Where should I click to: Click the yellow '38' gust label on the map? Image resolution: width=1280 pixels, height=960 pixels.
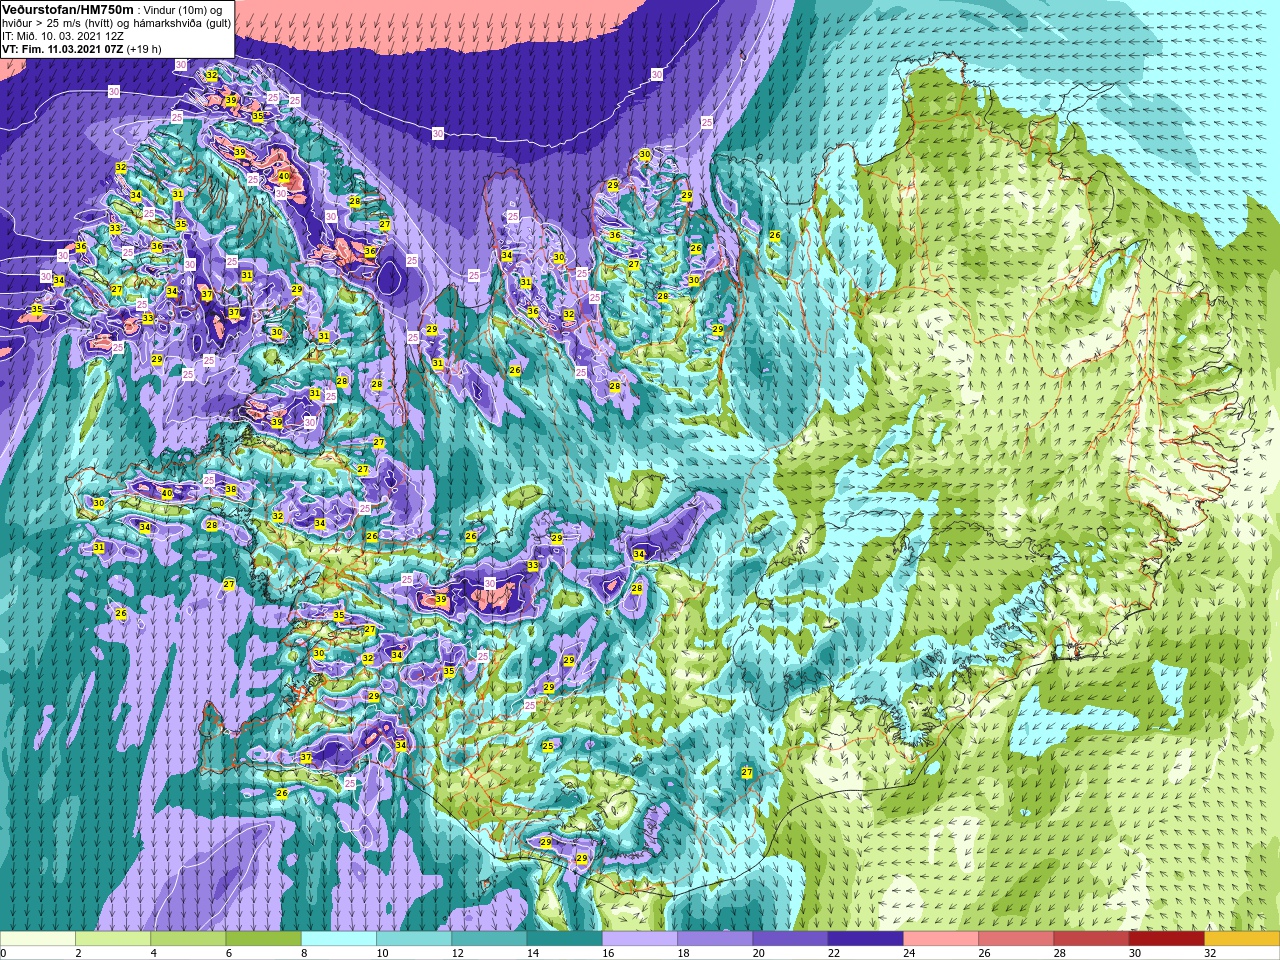(x=231, y=490)
